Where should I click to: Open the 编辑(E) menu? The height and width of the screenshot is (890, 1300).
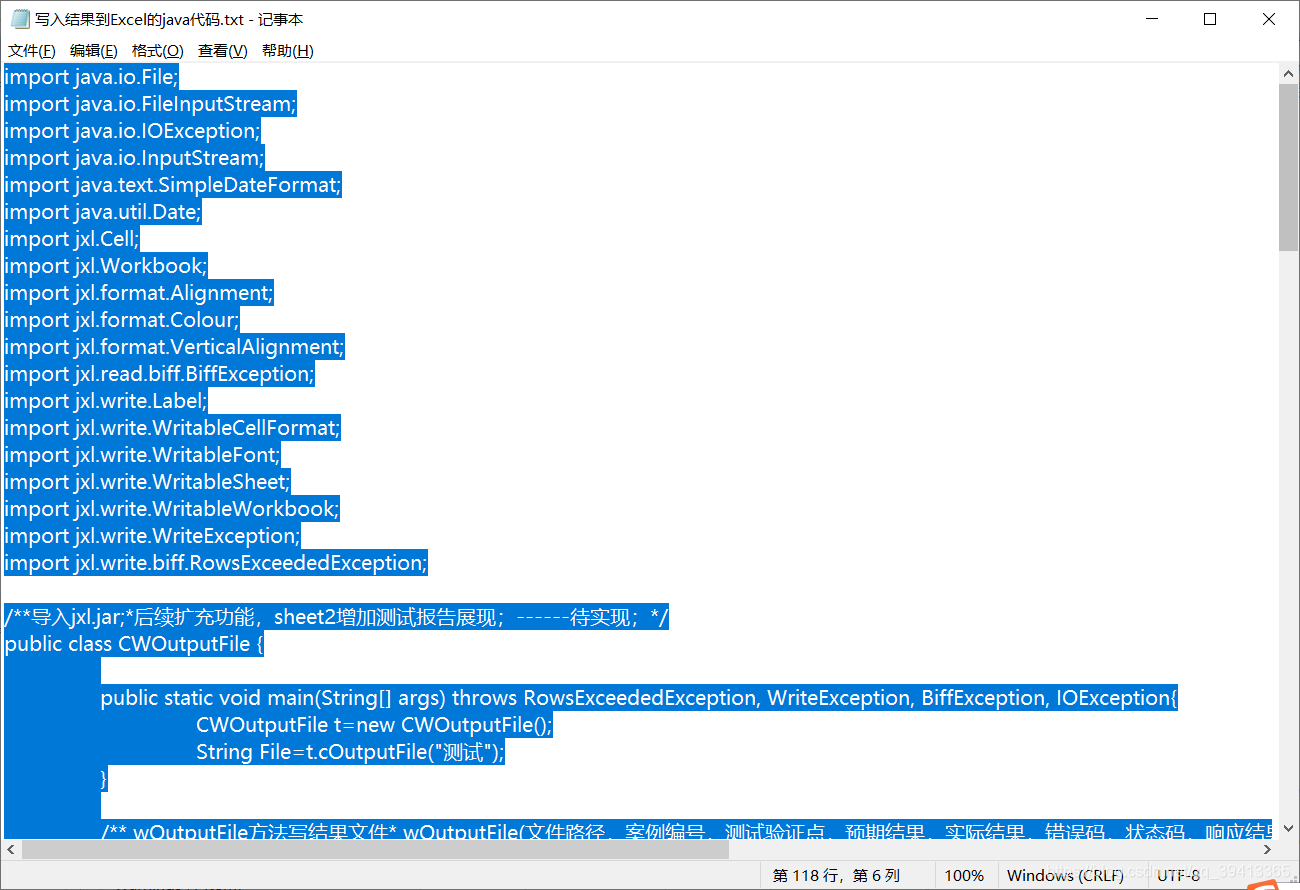click(93, 51)
